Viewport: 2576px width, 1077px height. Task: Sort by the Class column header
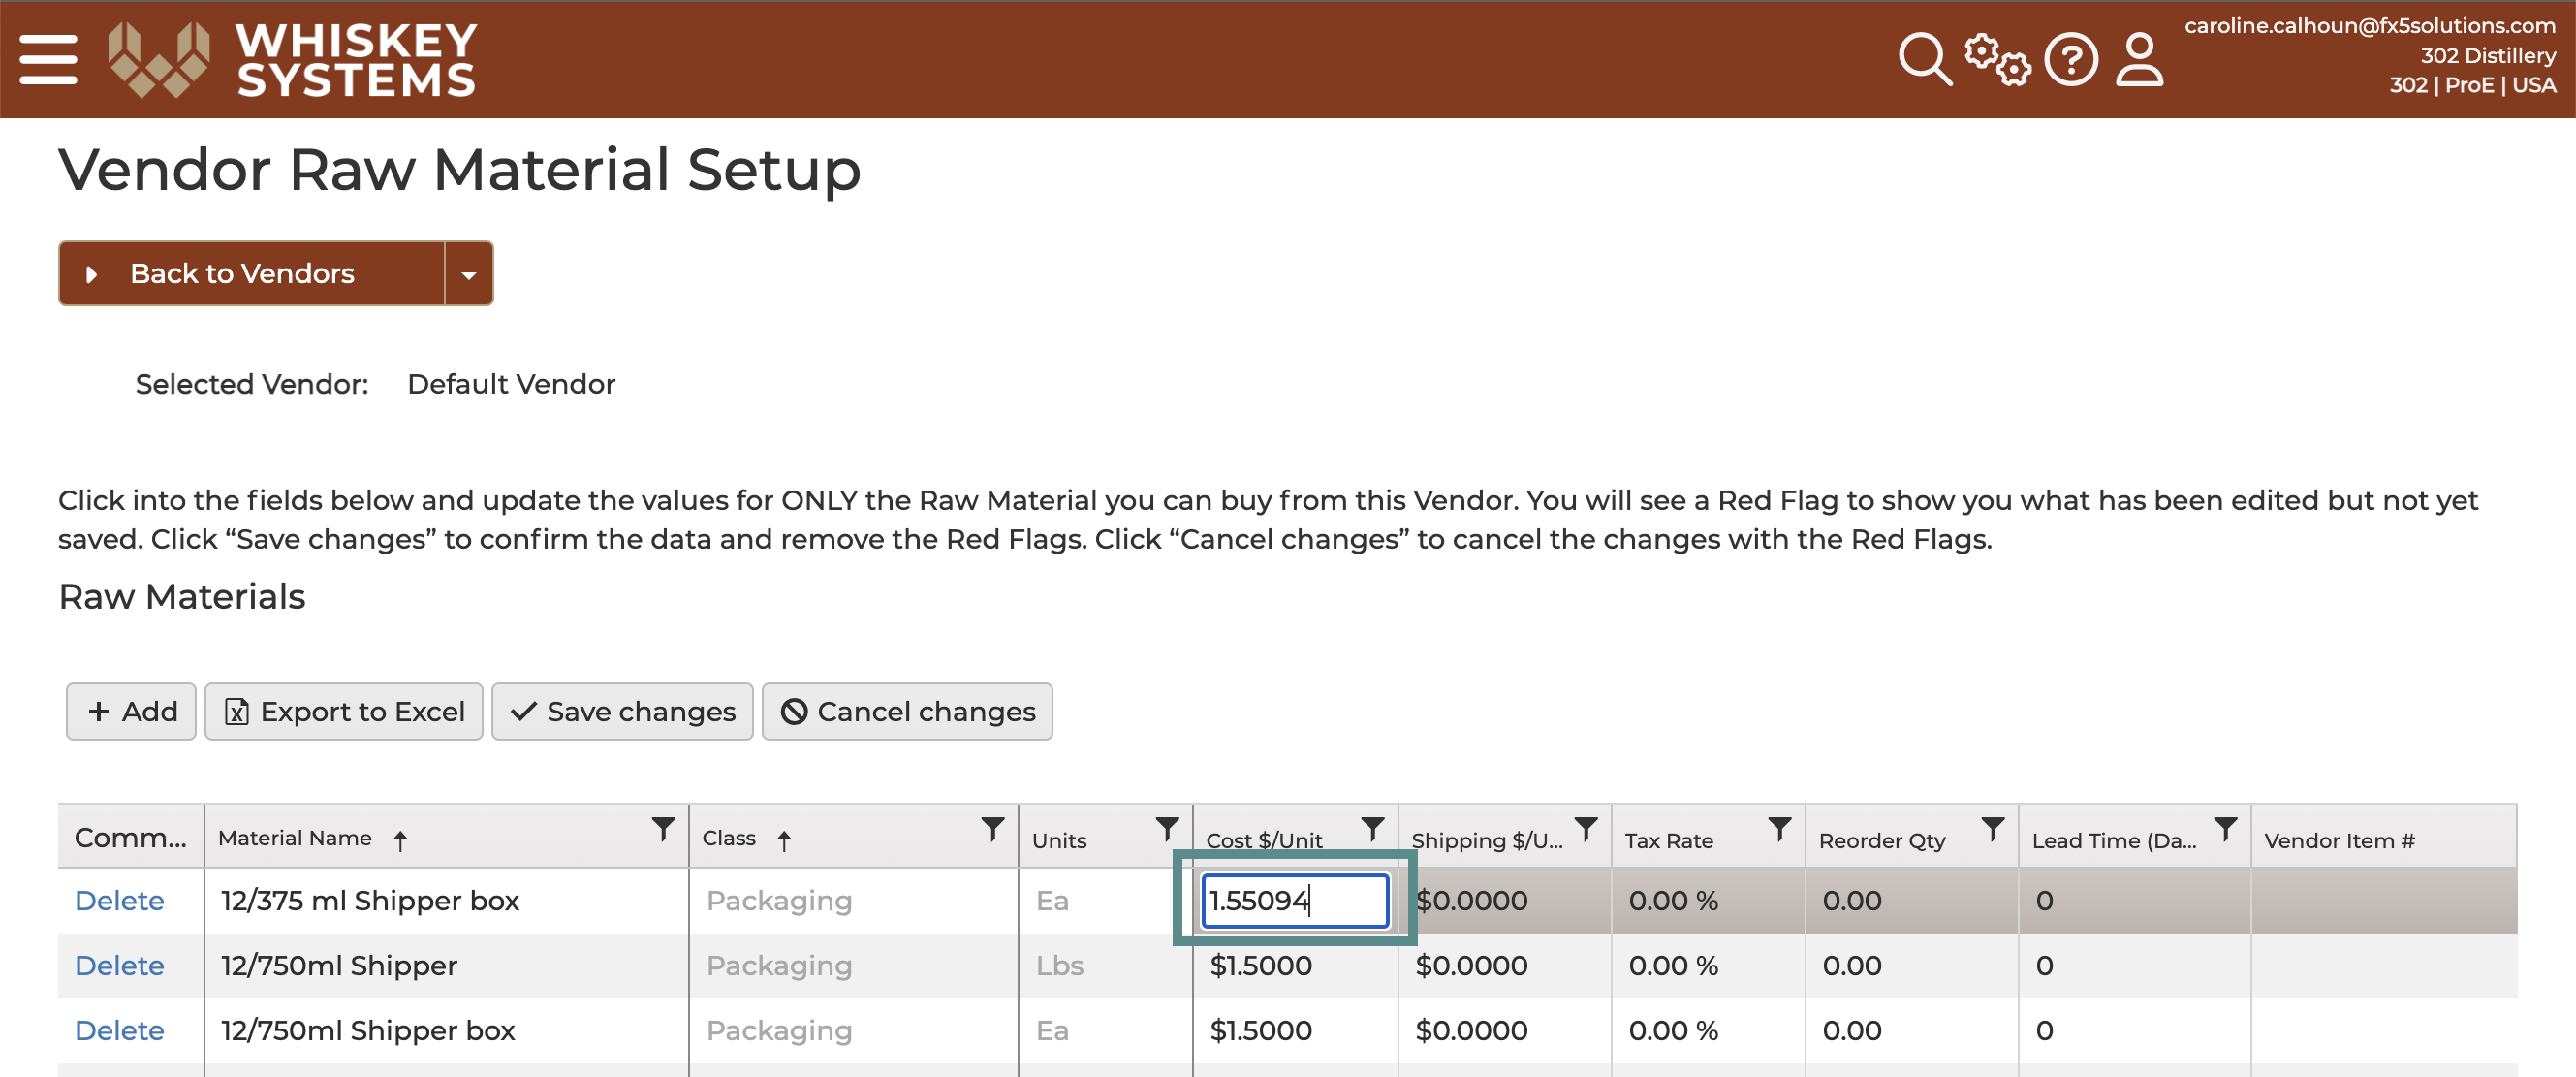[x=729, y=839]
